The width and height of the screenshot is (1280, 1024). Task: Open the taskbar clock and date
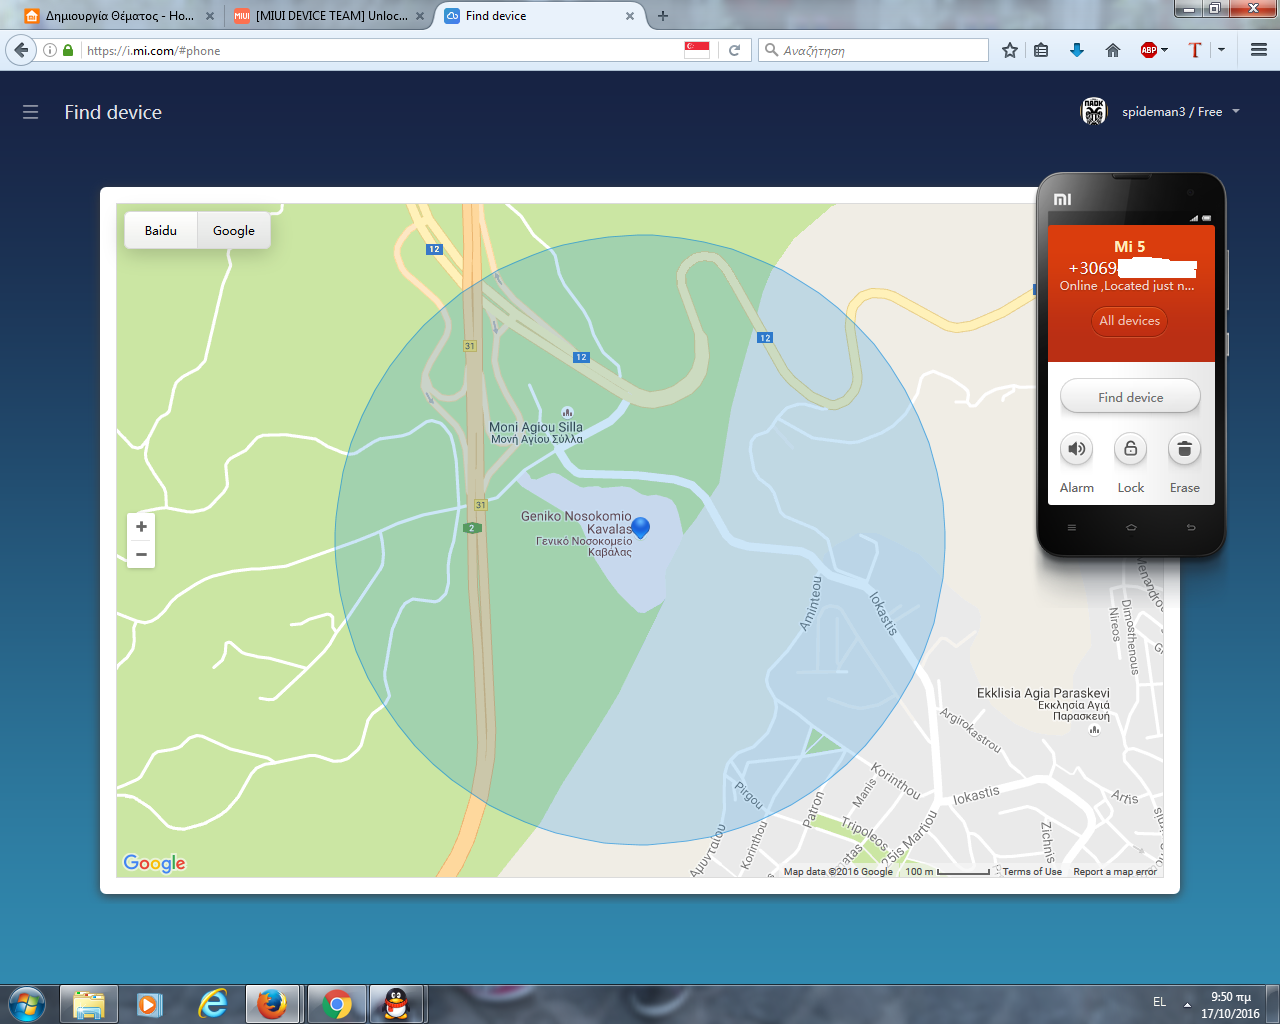(1231, 1005)
